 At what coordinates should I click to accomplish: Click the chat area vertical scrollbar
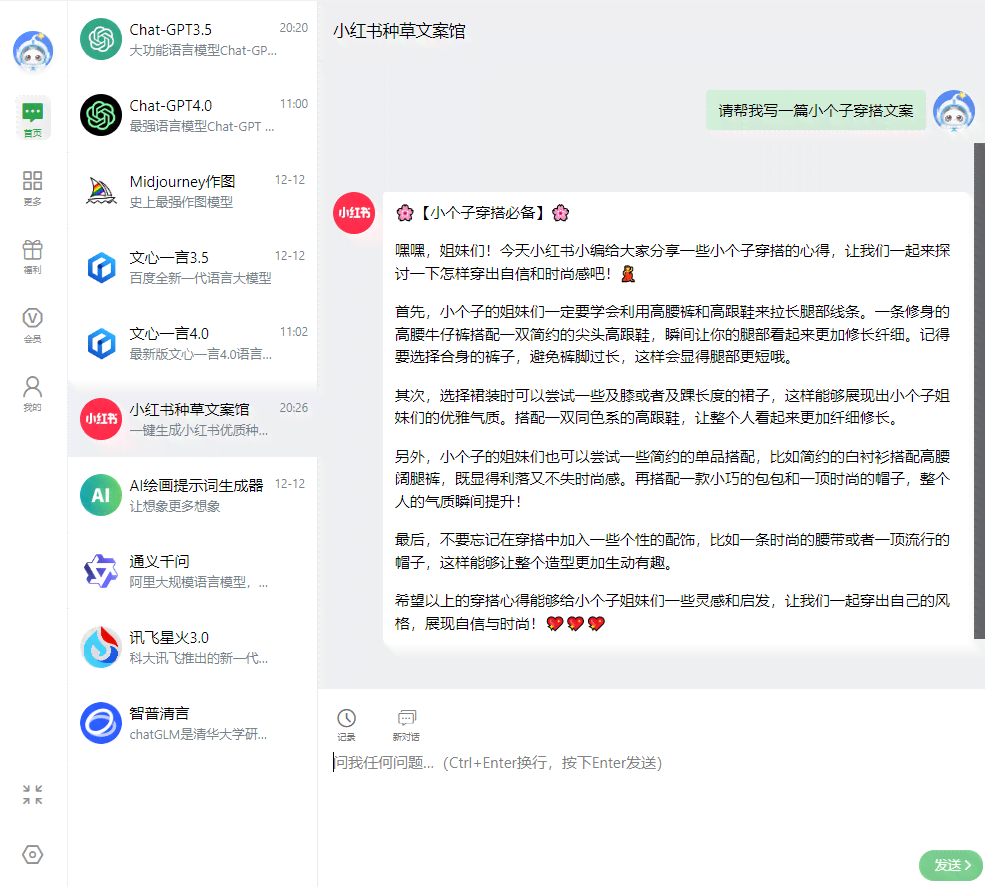pos(979,391)
